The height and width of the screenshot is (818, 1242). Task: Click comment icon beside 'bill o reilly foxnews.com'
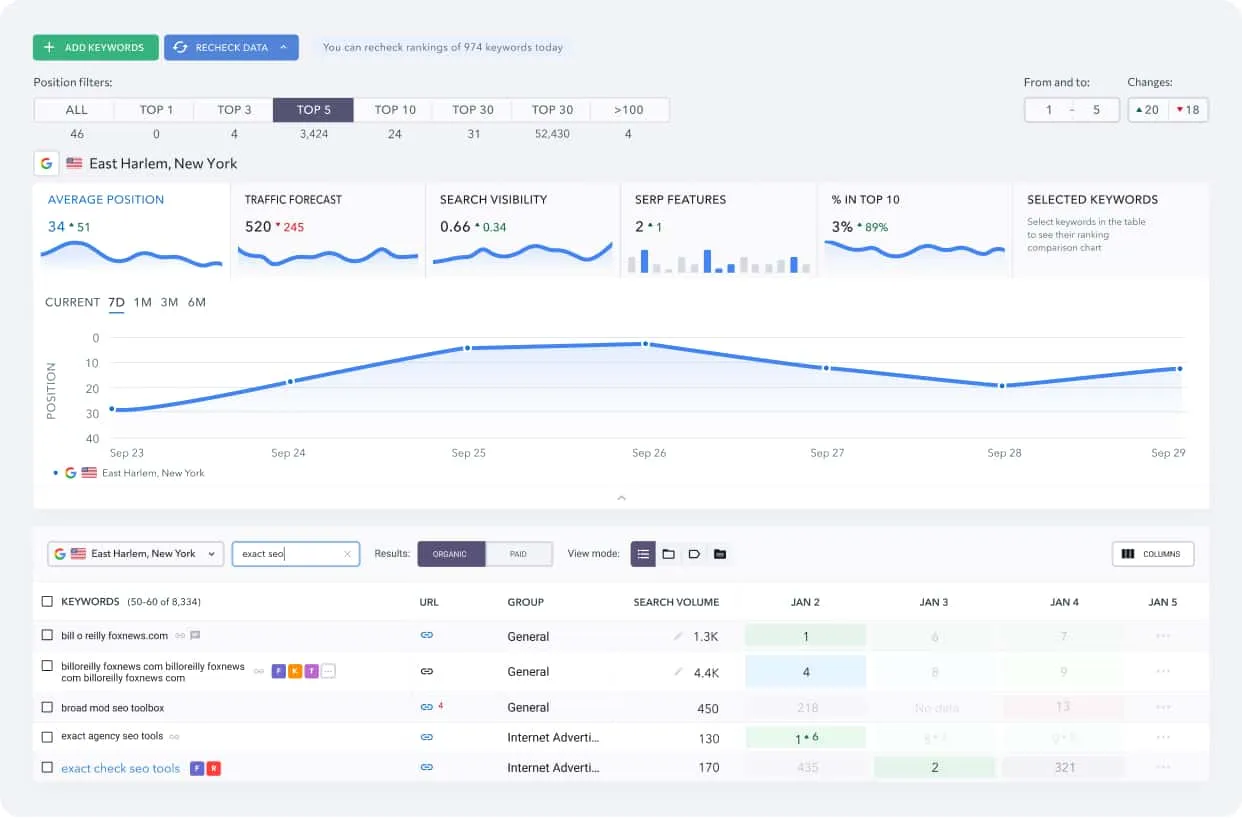[195, 635]
